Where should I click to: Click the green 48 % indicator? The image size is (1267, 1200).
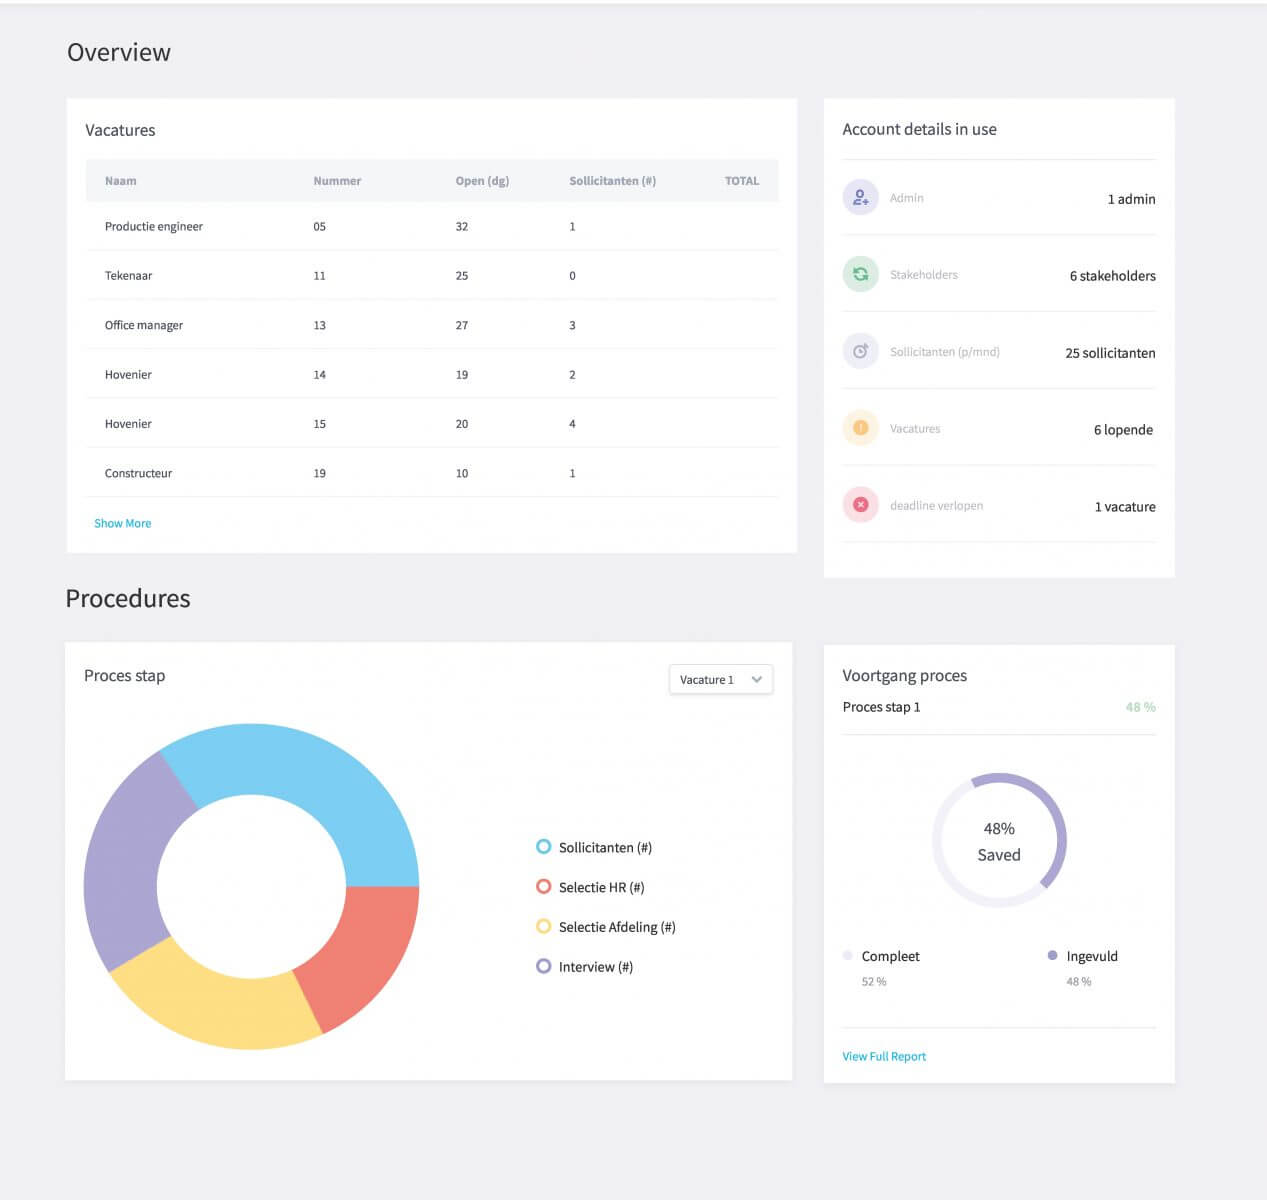click(x=1140, y=707)
